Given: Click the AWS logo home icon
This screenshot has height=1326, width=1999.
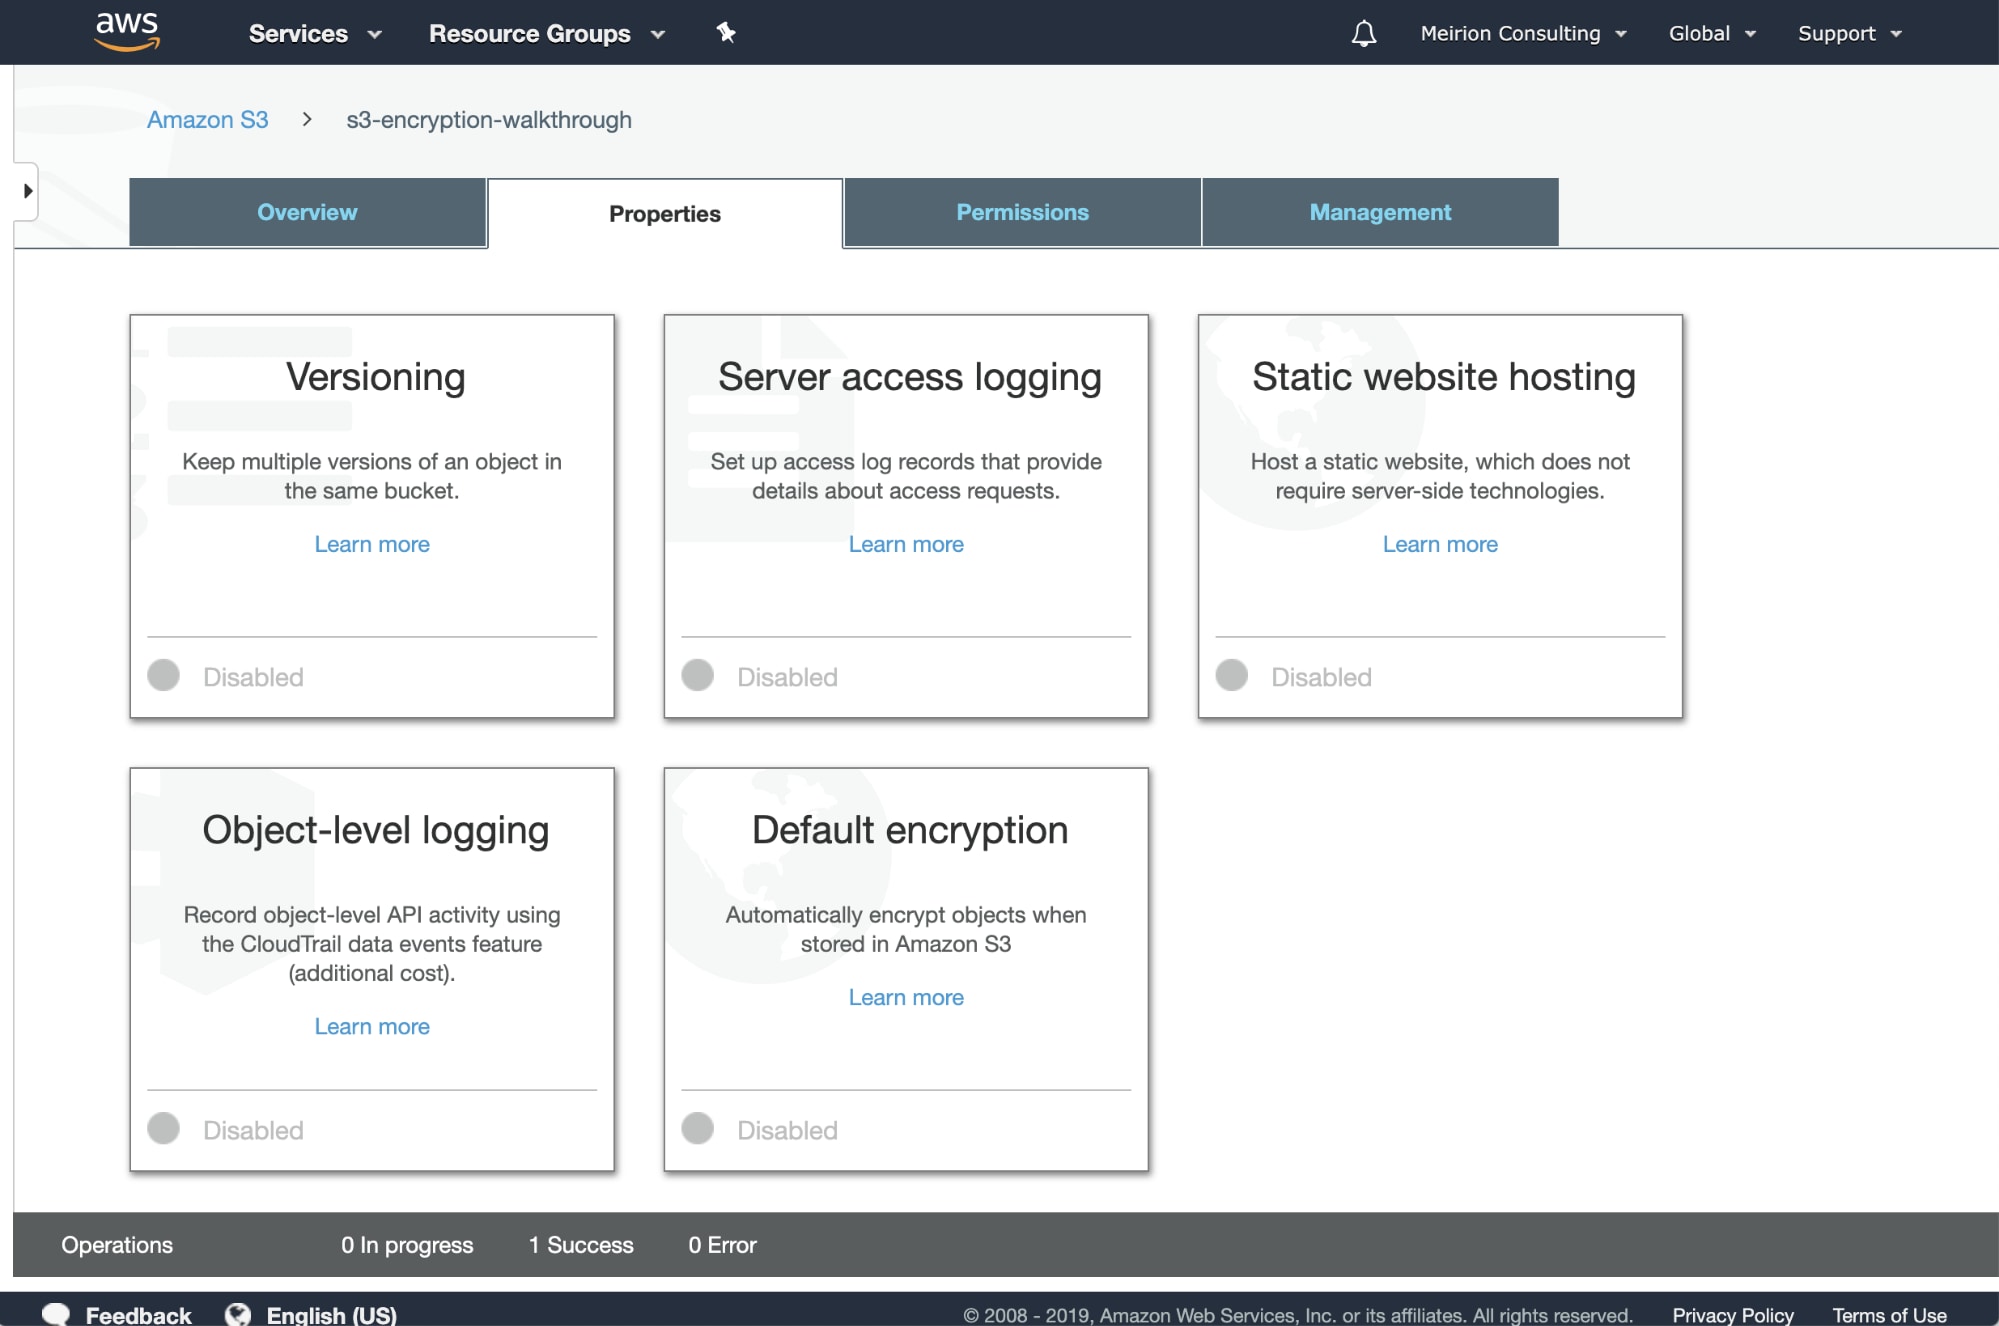Looking at the screenshot, I should pos(127,31).
